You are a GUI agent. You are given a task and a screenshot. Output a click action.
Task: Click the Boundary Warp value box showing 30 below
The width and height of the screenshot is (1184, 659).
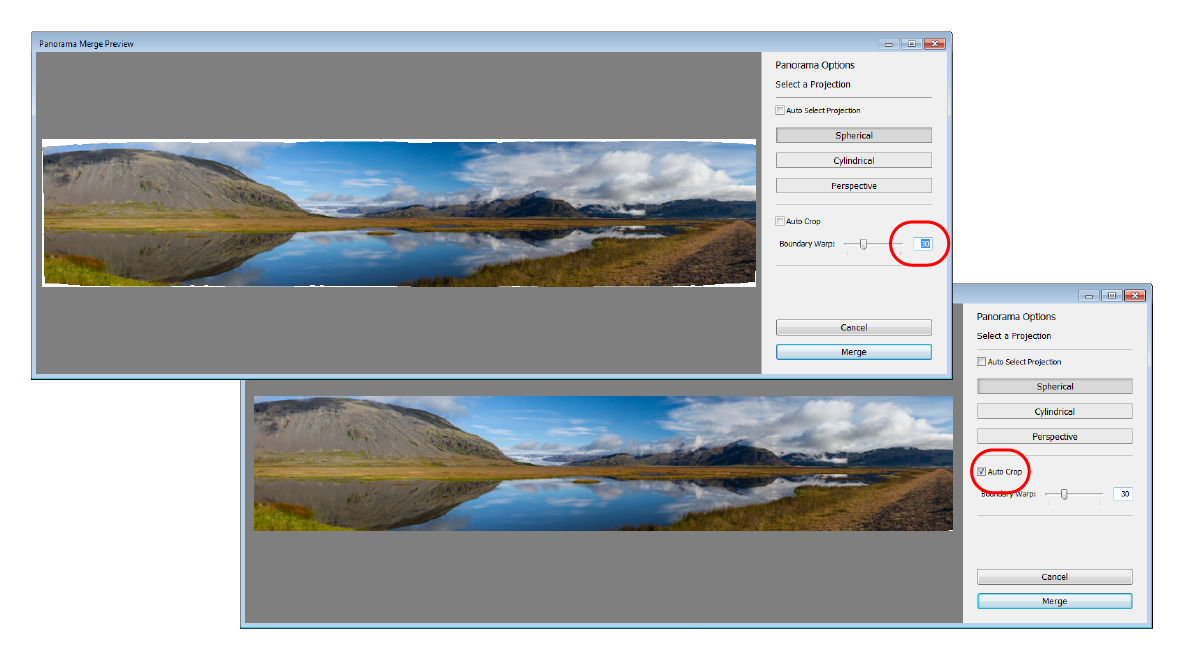tap(1122, 493)
